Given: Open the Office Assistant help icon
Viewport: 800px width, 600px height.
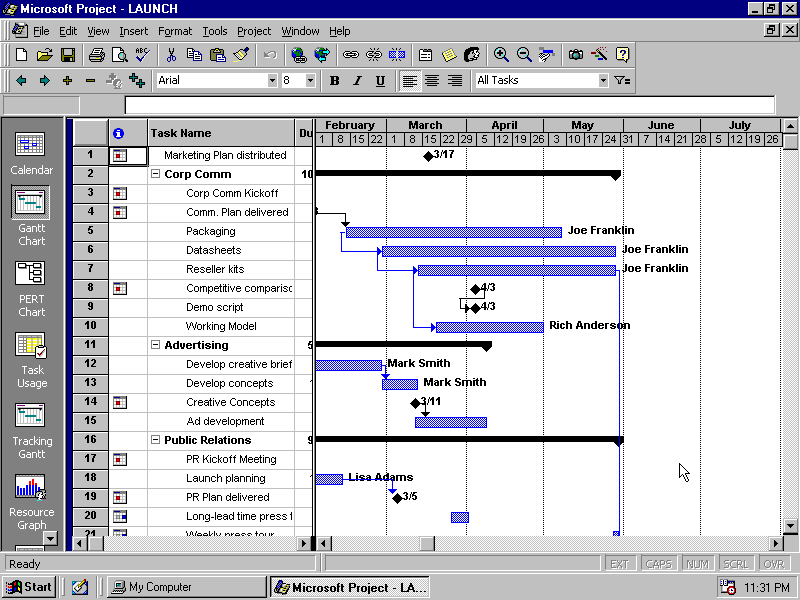Looking at the screenshot, I should 622,55.
